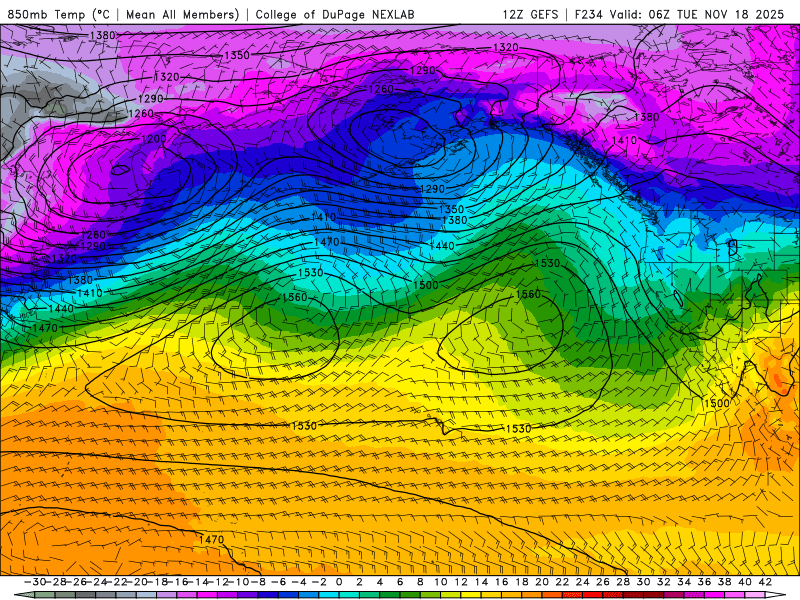800x600 pixels.
Task: Click the 40 value on temperature legend
Action: point(745,582)
